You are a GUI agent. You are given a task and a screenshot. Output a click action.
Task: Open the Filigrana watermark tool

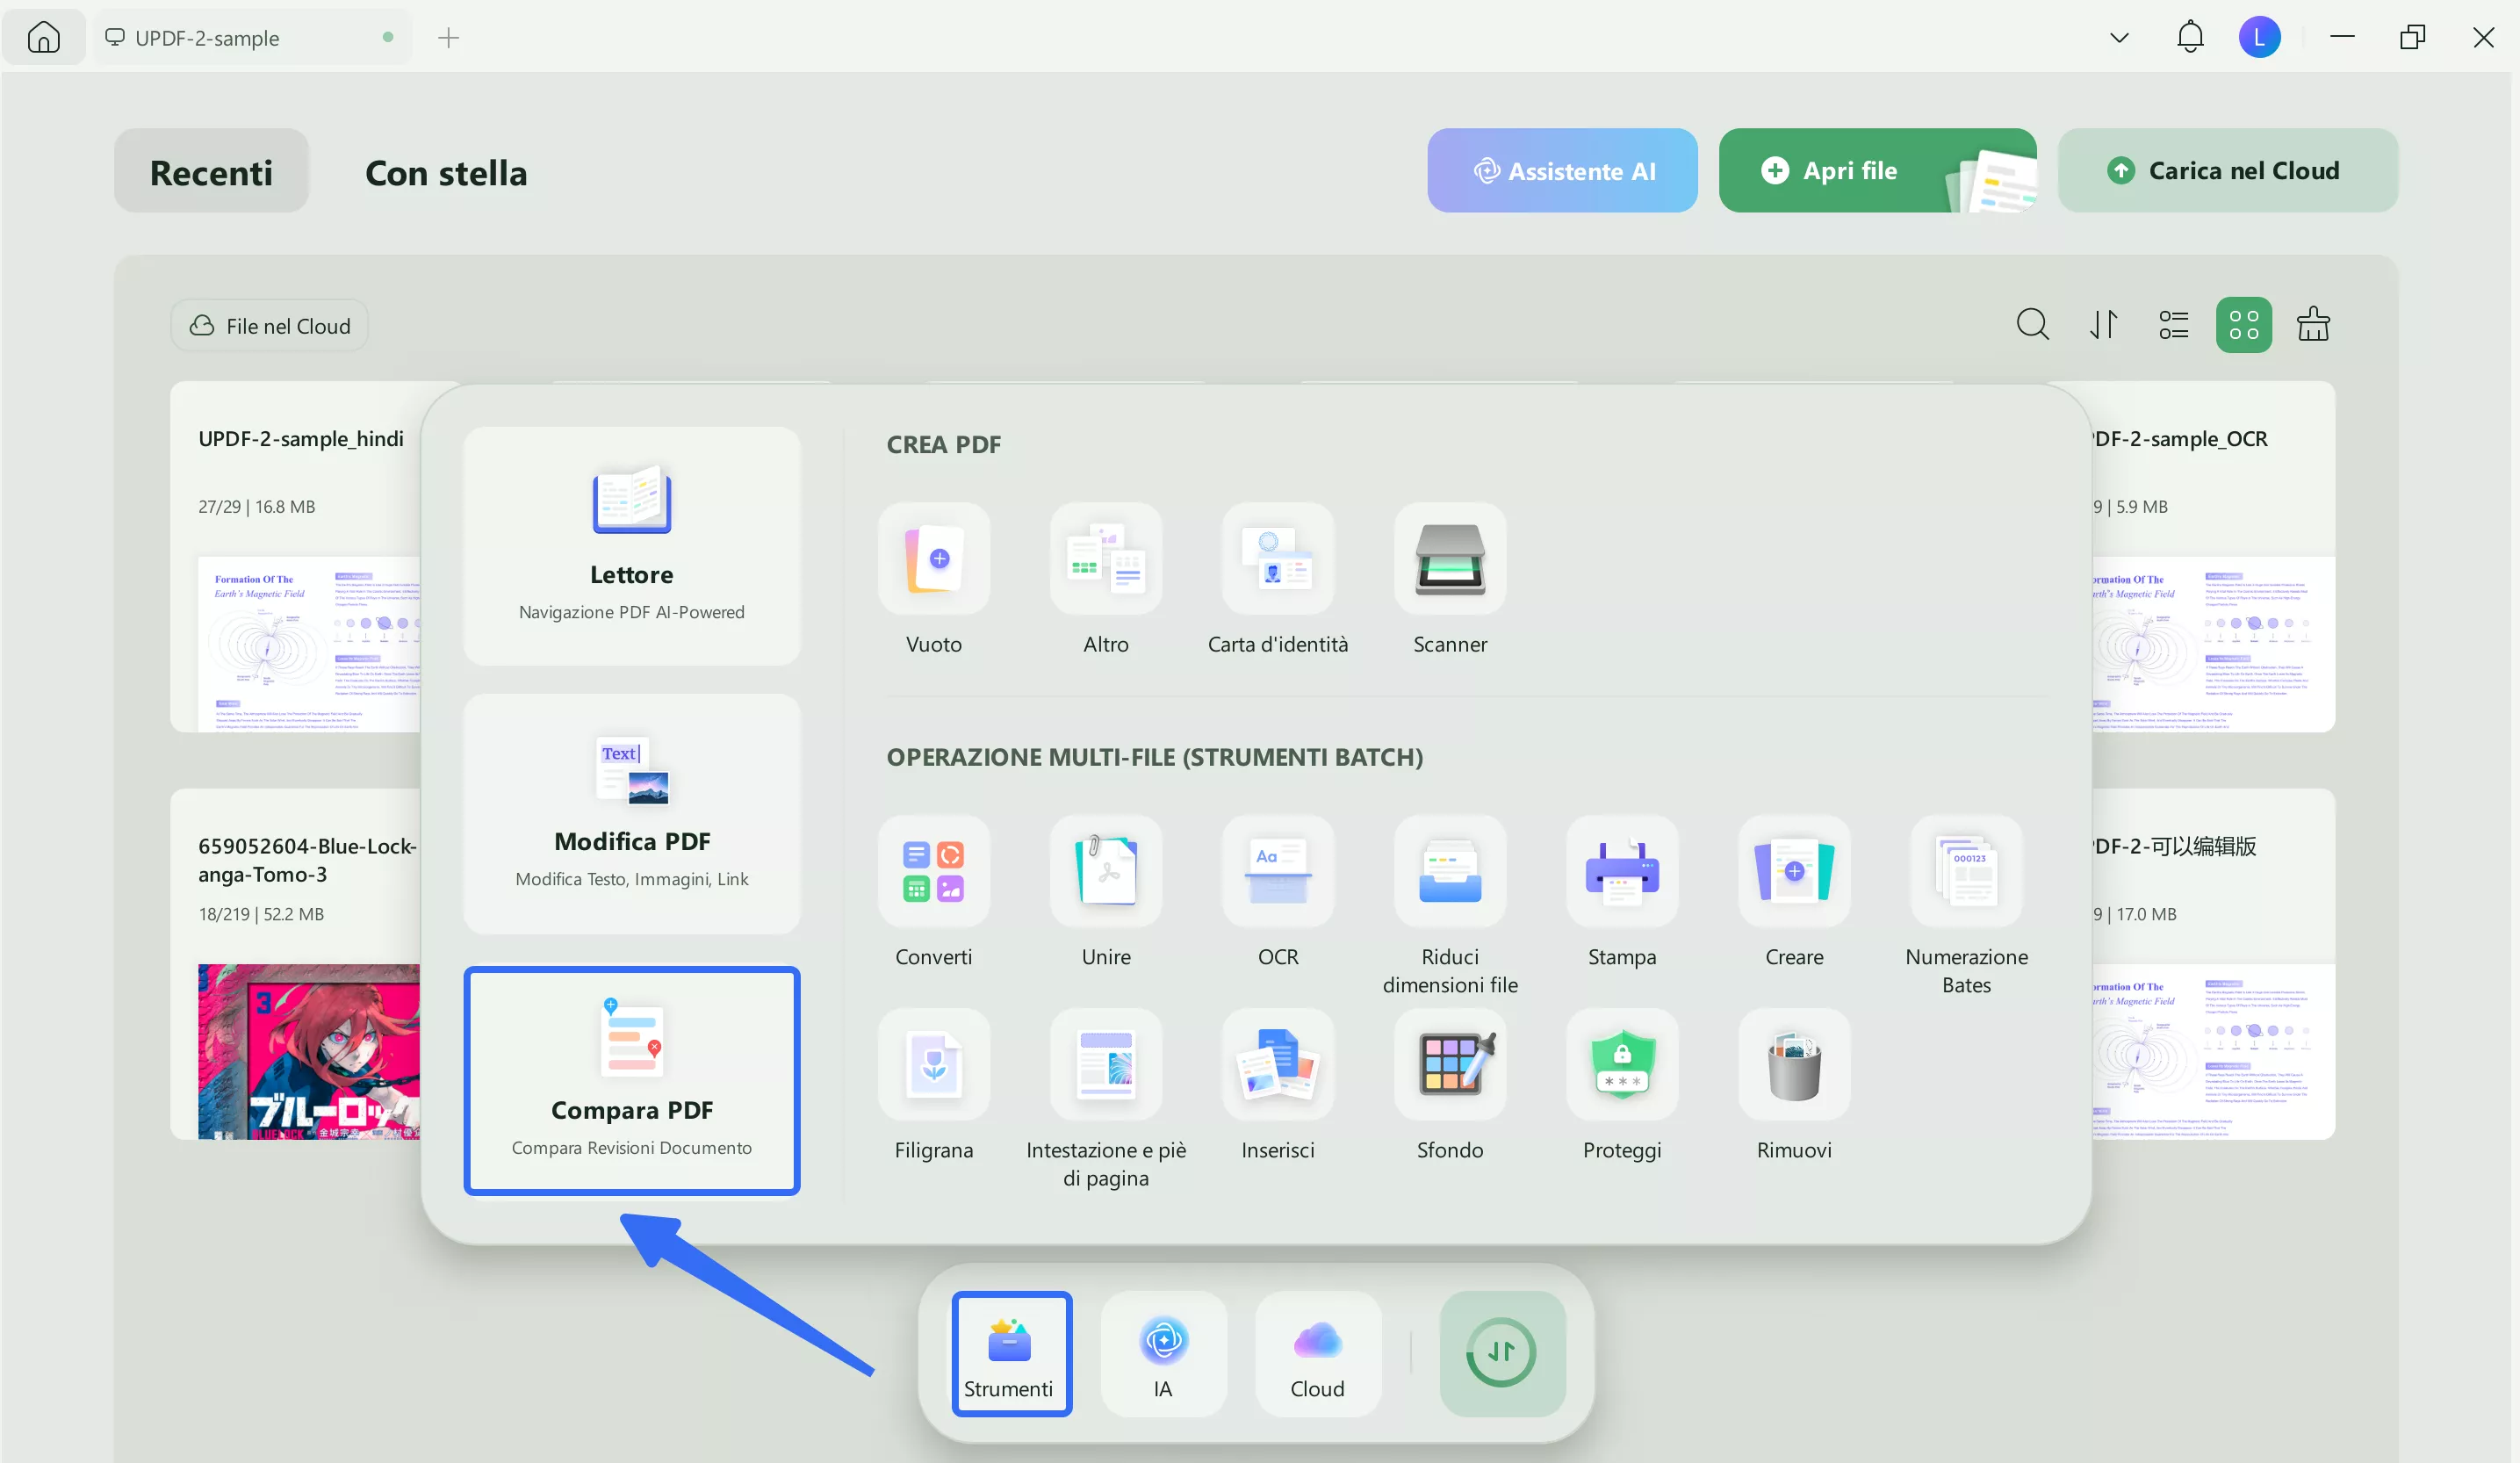(933, 1065)
